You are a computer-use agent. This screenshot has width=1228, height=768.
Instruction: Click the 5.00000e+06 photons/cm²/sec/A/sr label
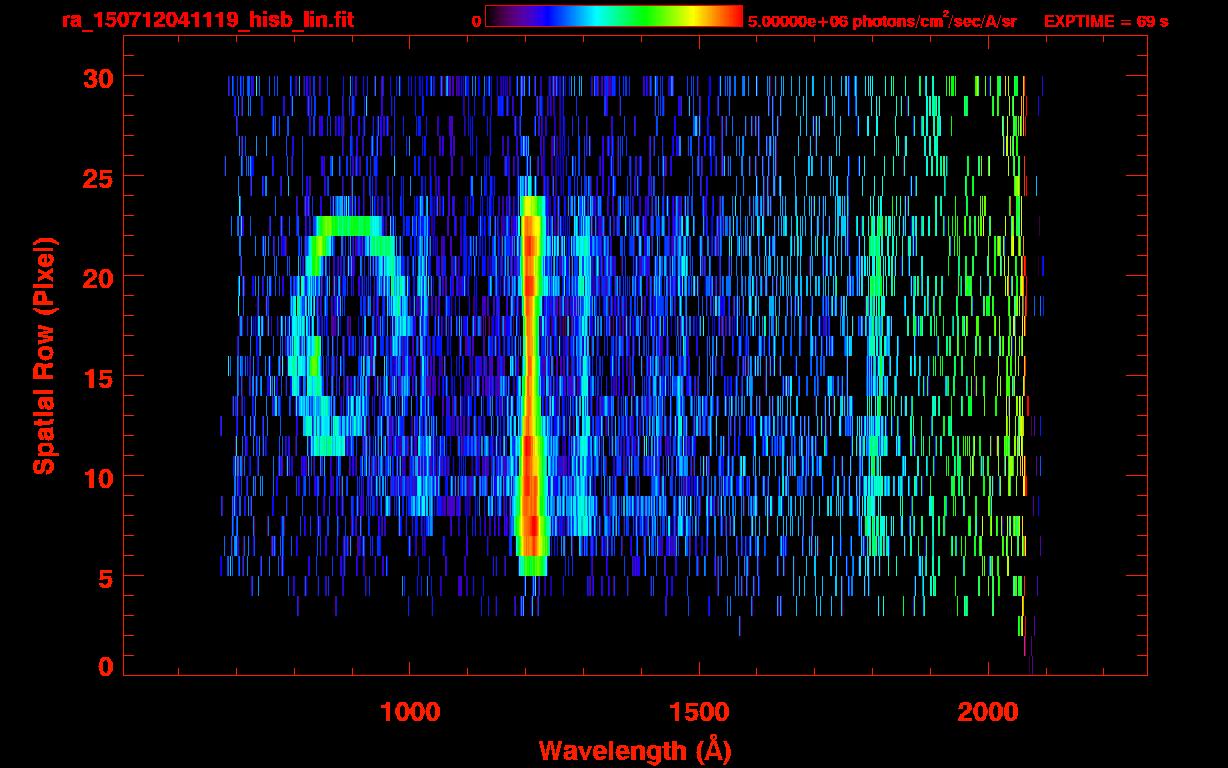(x=882, y=20)
